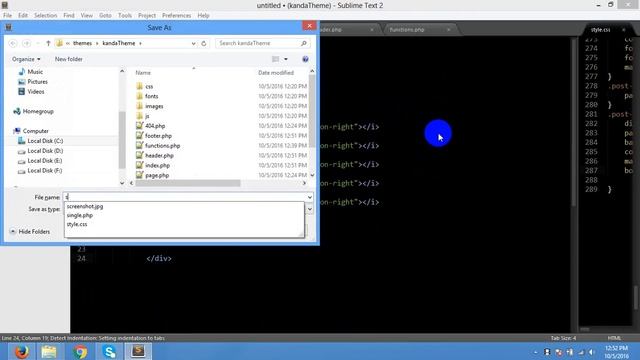640x360 pixels.
Task: Open File Explorer from the taskbar
Action: click(49, 351)
